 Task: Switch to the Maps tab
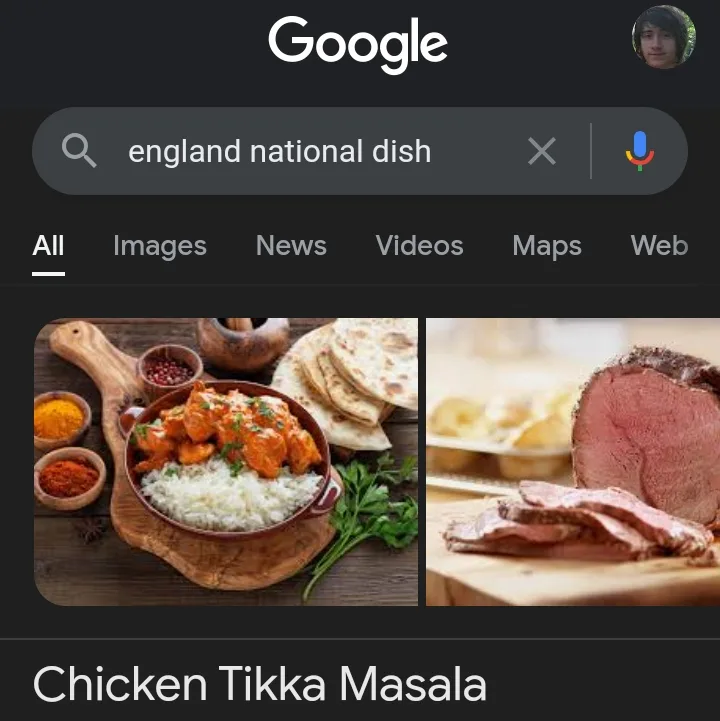coord(547,246)
